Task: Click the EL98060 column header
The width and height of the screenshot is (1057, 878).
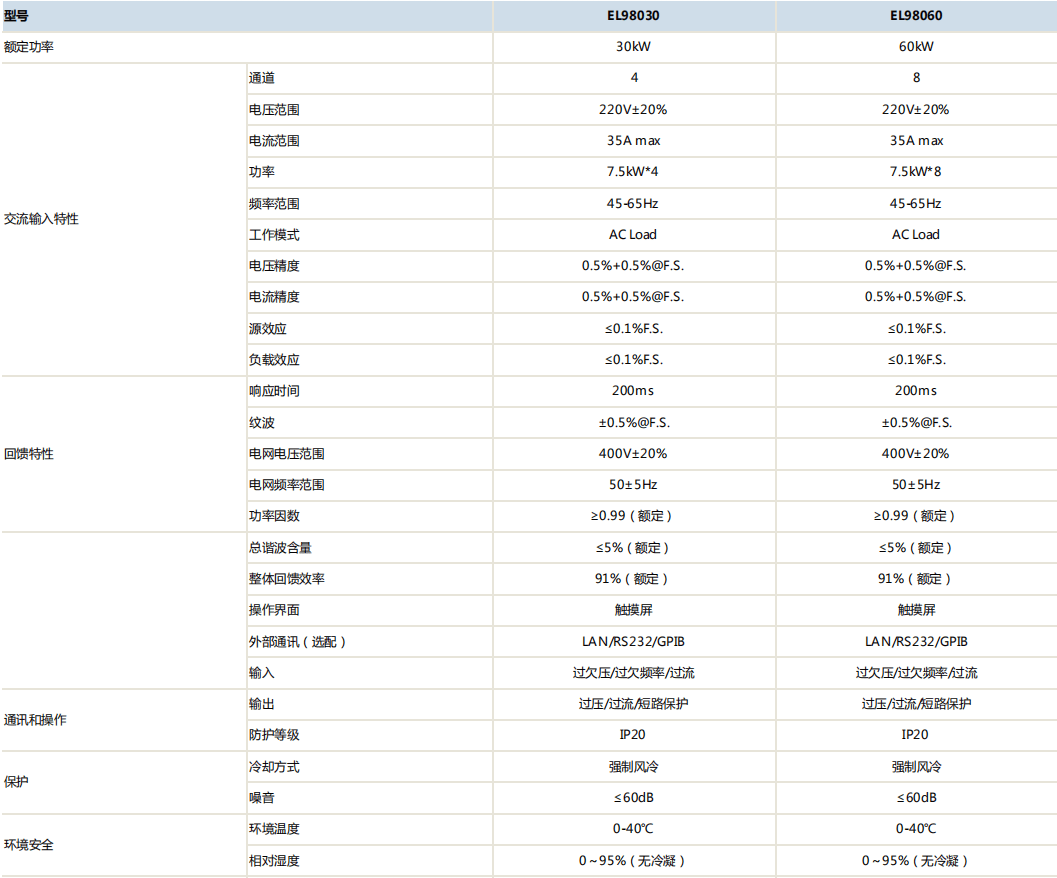Action: click(915, 16)
